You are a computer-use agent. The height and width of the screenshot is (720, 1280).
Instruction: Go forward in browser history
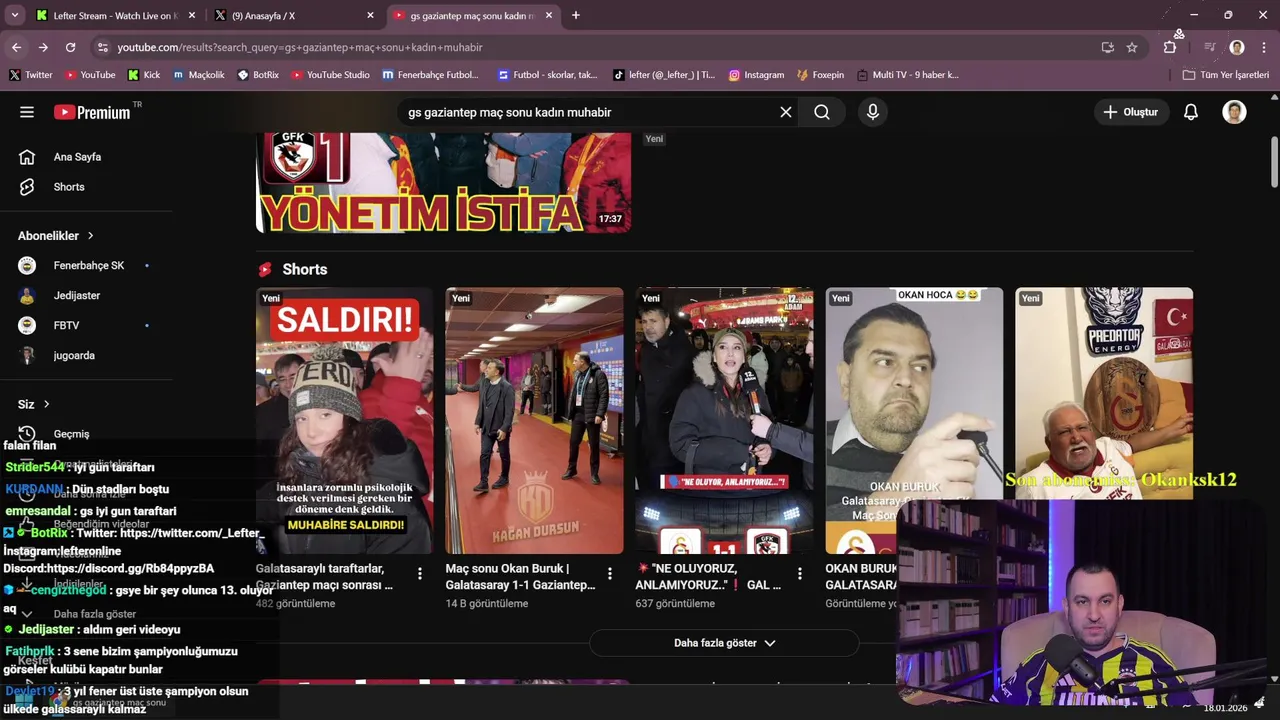click(43, 47)
